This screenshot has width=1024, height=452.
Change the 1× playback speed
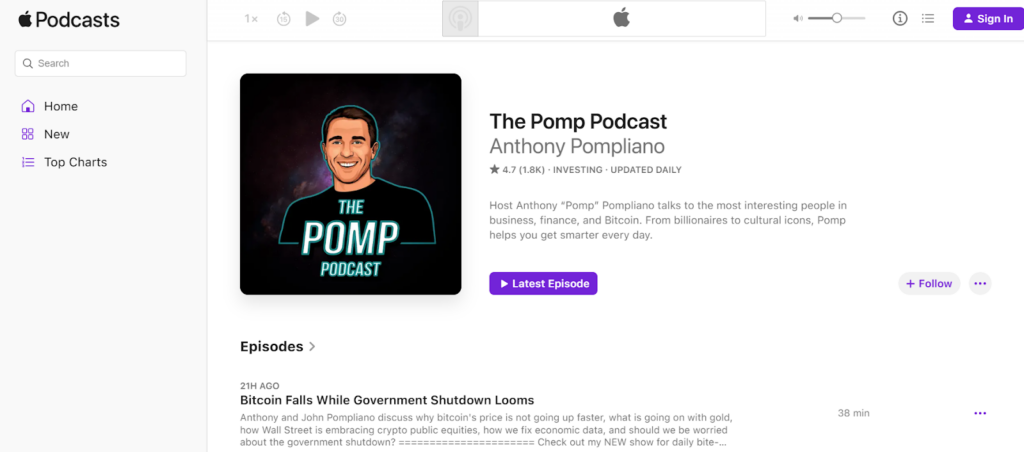click(x=251, y=19)
